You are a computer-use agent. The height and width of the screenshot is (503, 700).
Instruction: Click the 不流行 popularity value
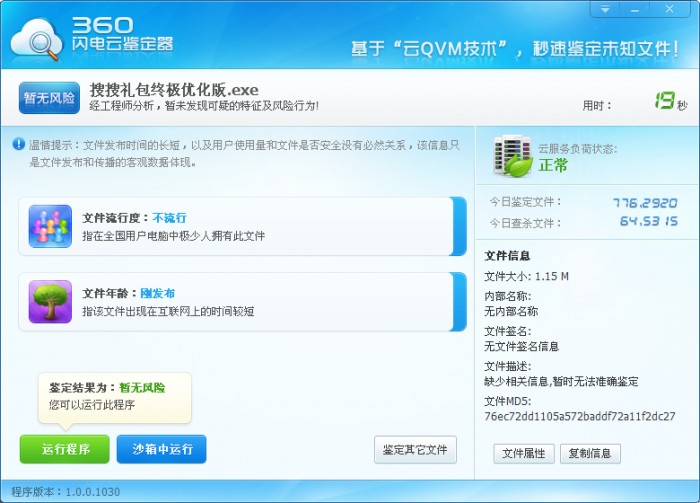pos(169,218)
